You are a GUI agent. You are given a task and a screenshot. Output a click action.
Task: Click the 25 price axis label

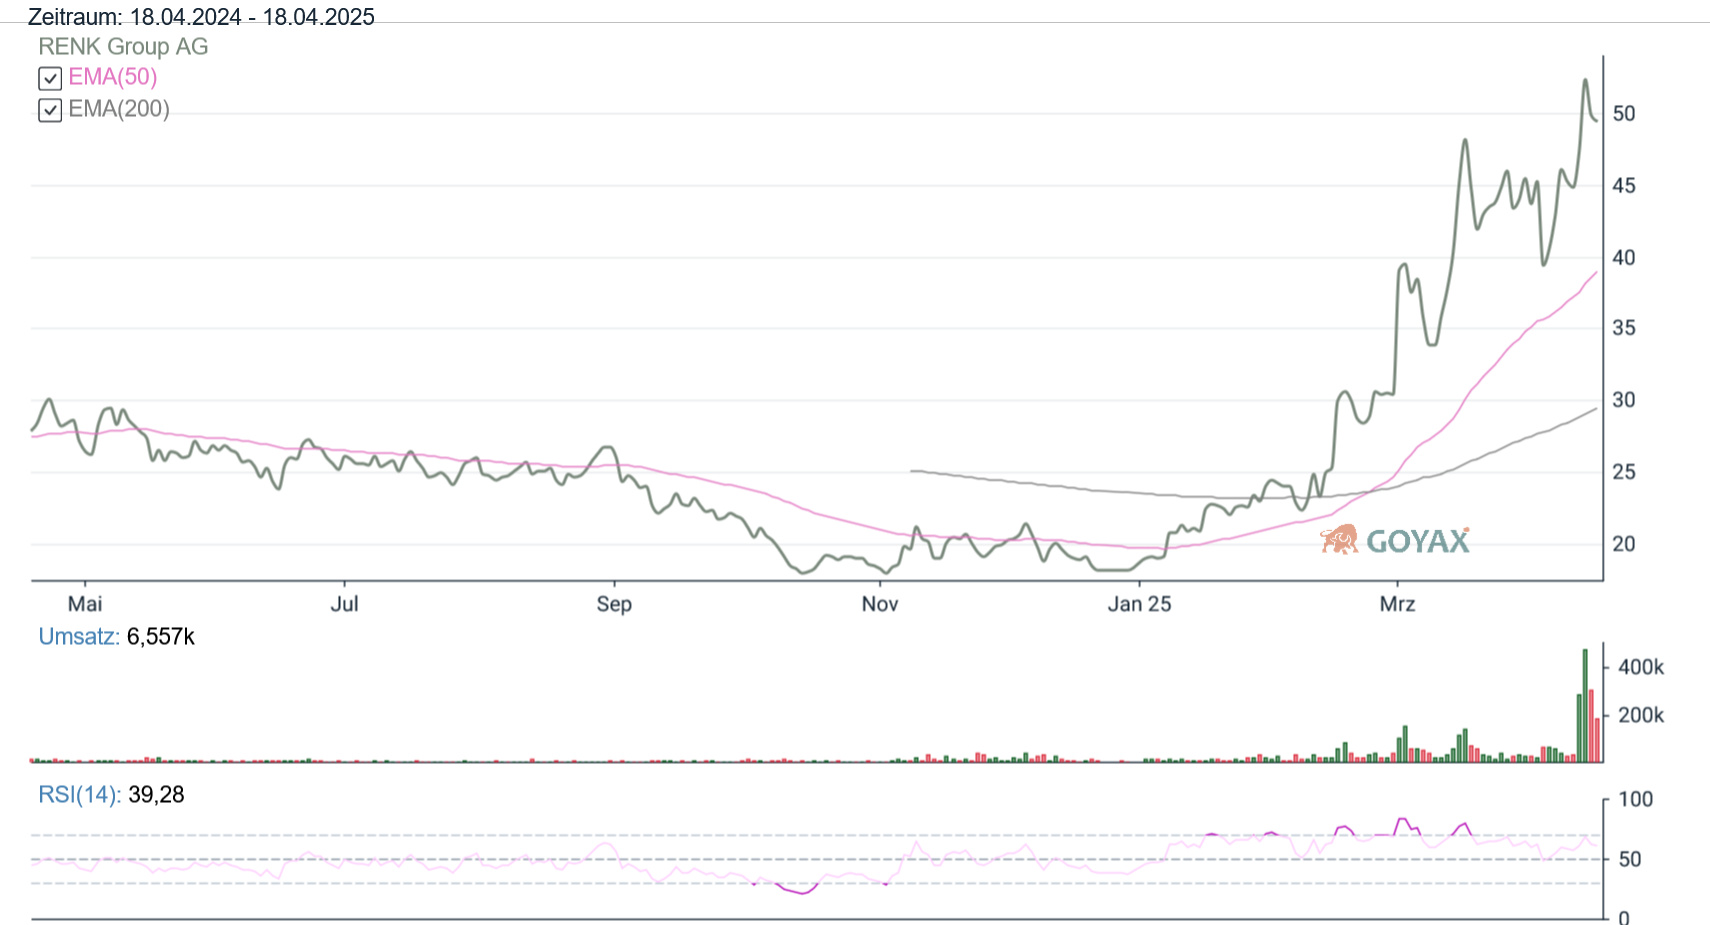click(1624, 472)
